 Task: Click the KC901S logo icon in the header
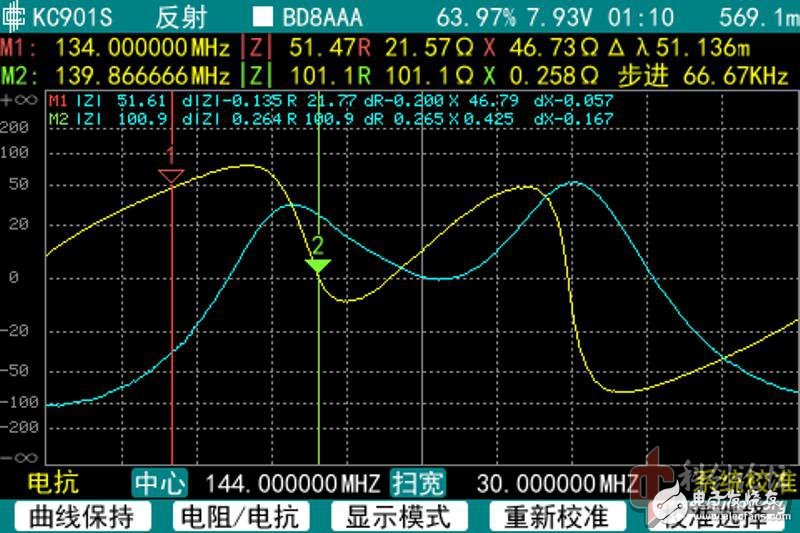[x=14, y=17]
